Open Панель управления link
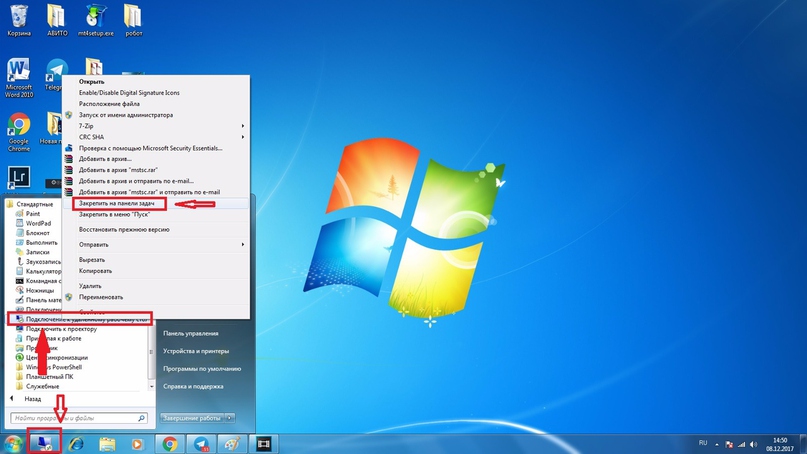The width and height of the screenshot is (807, 454). [190, 334]
